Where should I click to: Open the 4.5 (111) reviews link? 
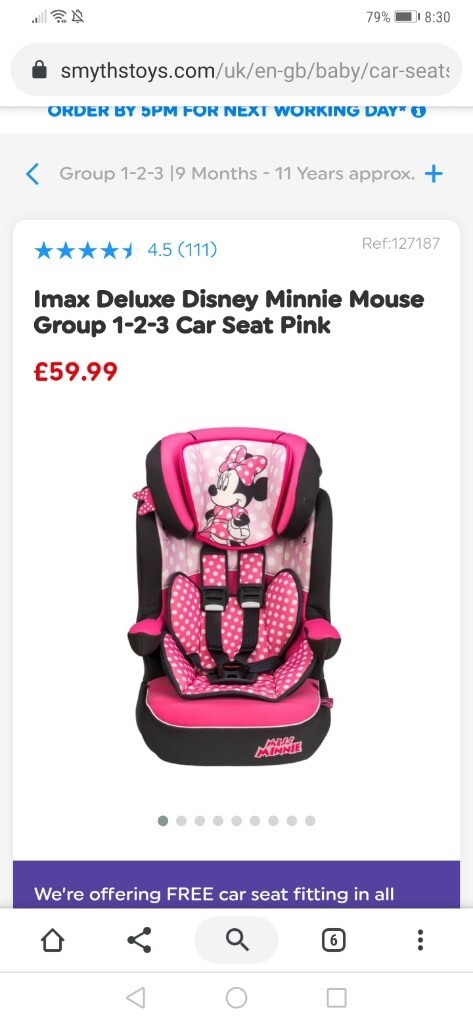182,249
